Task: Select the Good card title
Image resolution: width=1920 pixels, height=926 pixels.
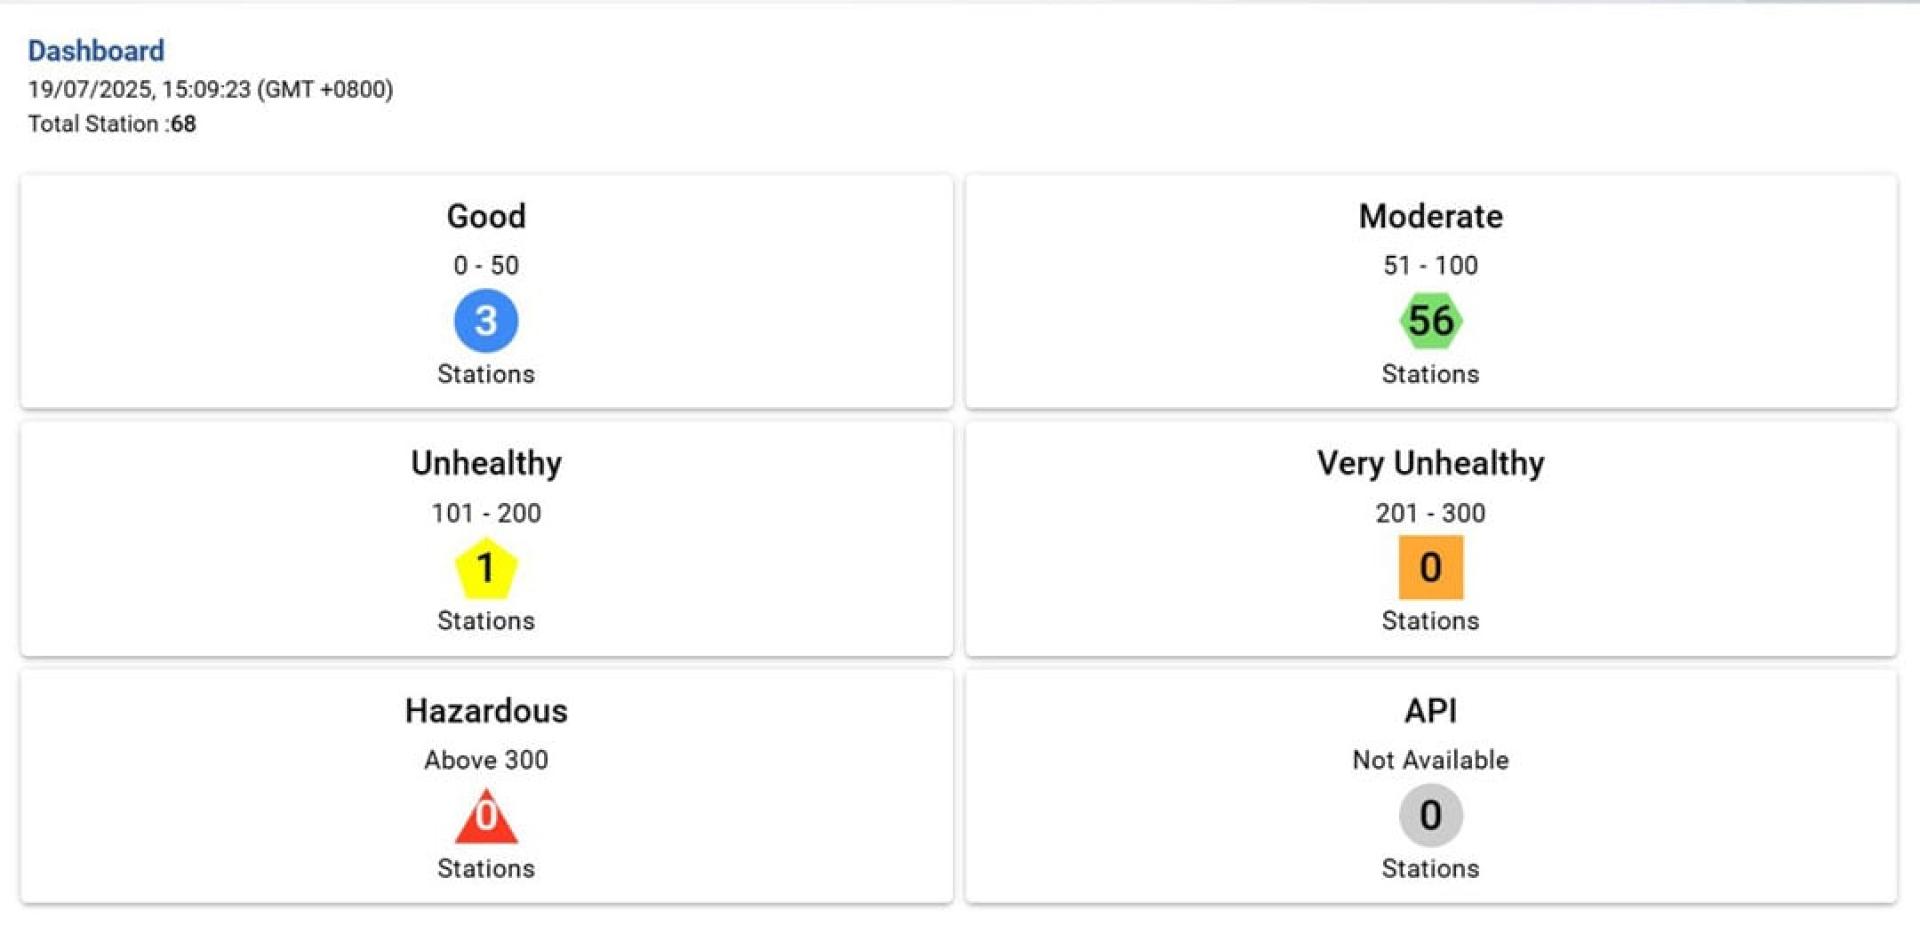Action: [486, 216]
